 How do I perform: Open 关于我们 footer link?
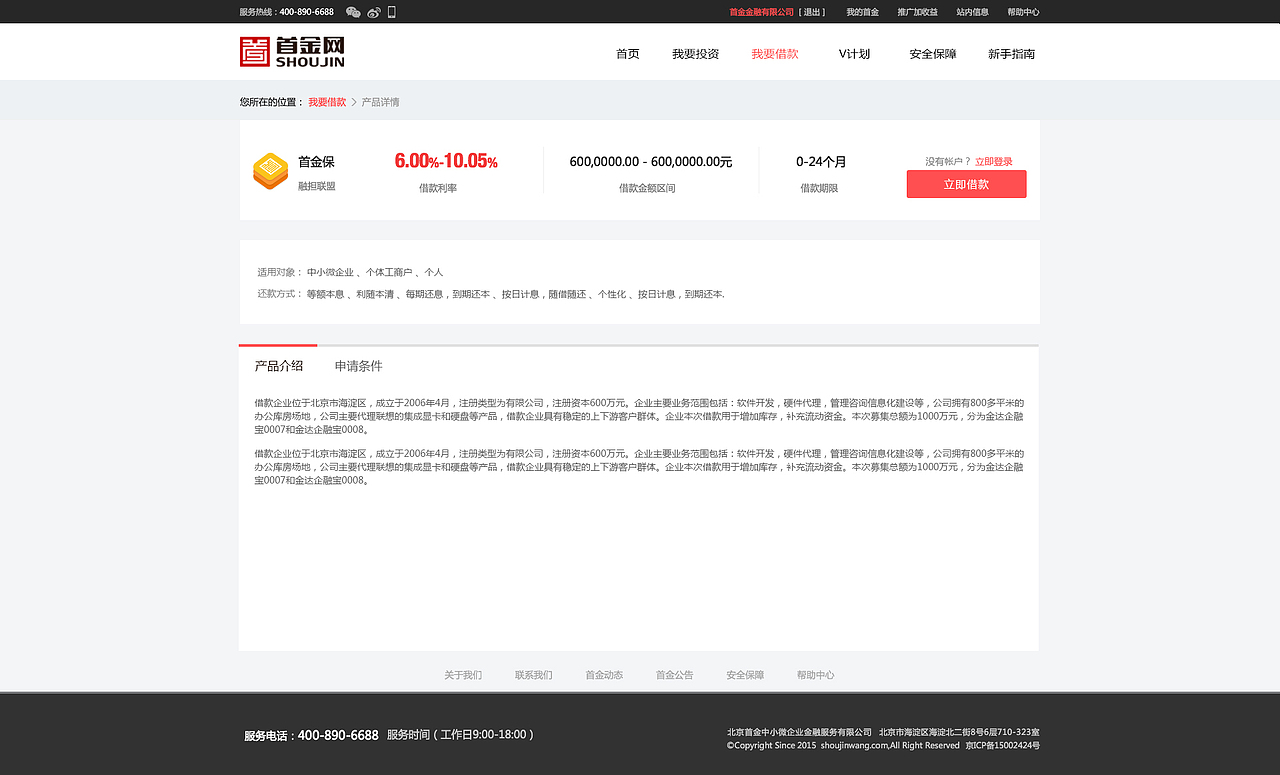tap(463, 675)
